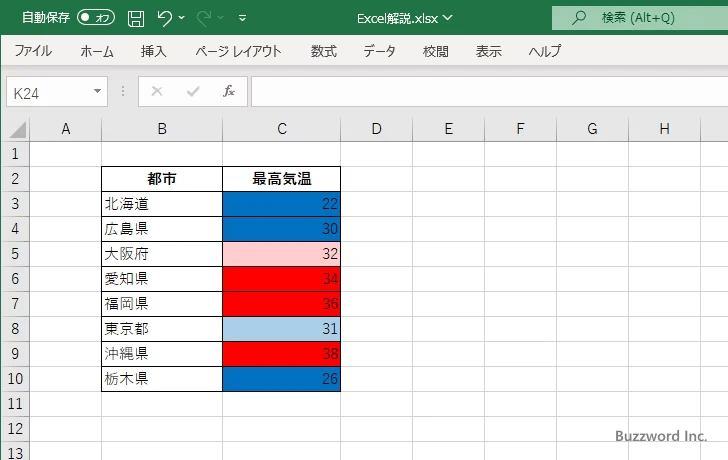Expand the Undo history dropdown arrow

[182, 18]
